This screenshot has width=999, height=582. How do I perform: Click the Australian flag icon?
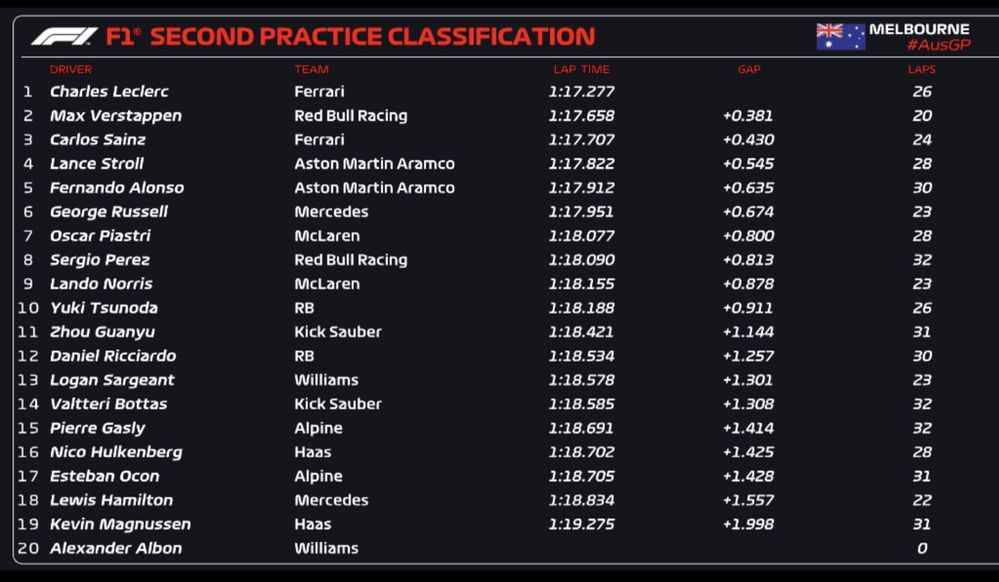point(840,37)
